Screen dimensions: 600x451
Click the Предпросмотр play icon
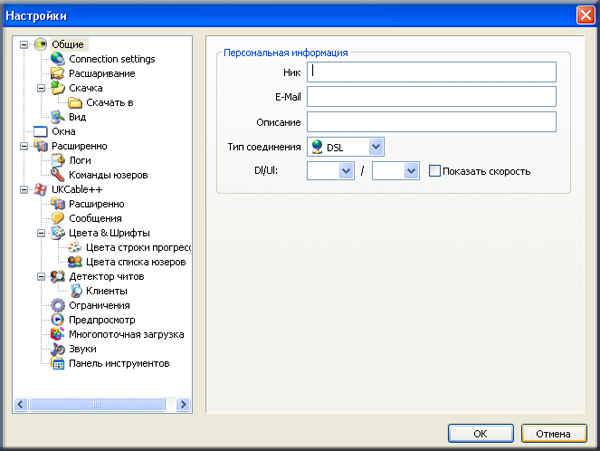58,320
